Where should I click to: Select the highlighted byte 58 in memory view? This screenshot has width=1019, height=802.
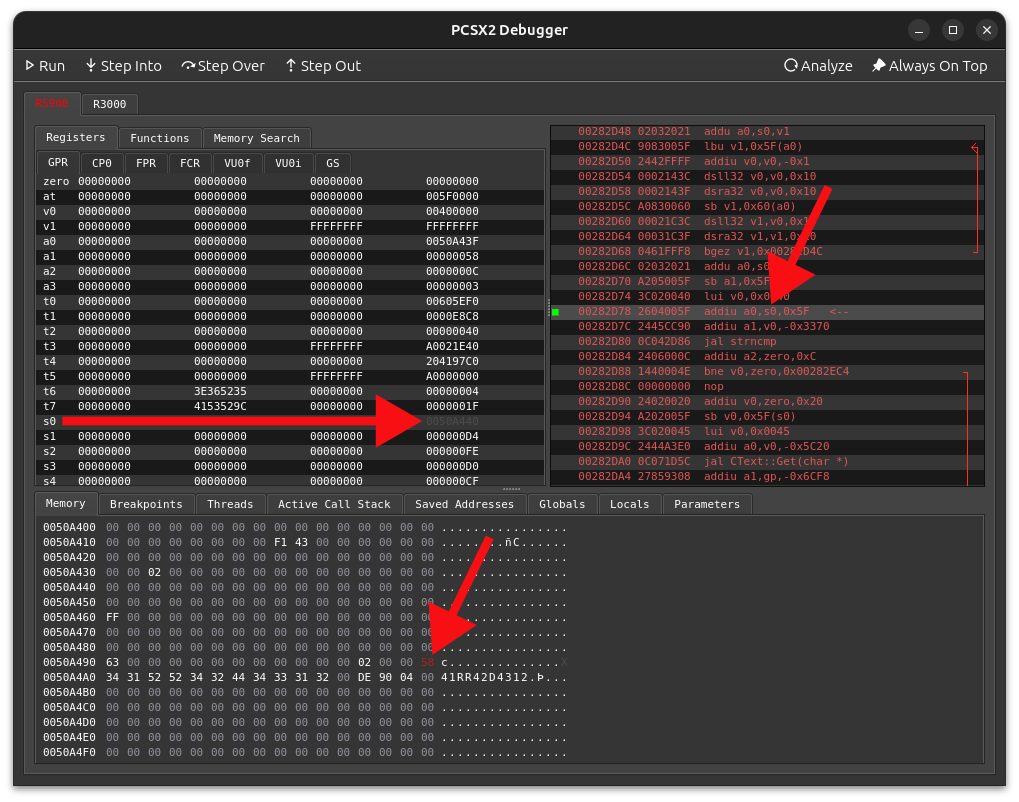point(427,662)
